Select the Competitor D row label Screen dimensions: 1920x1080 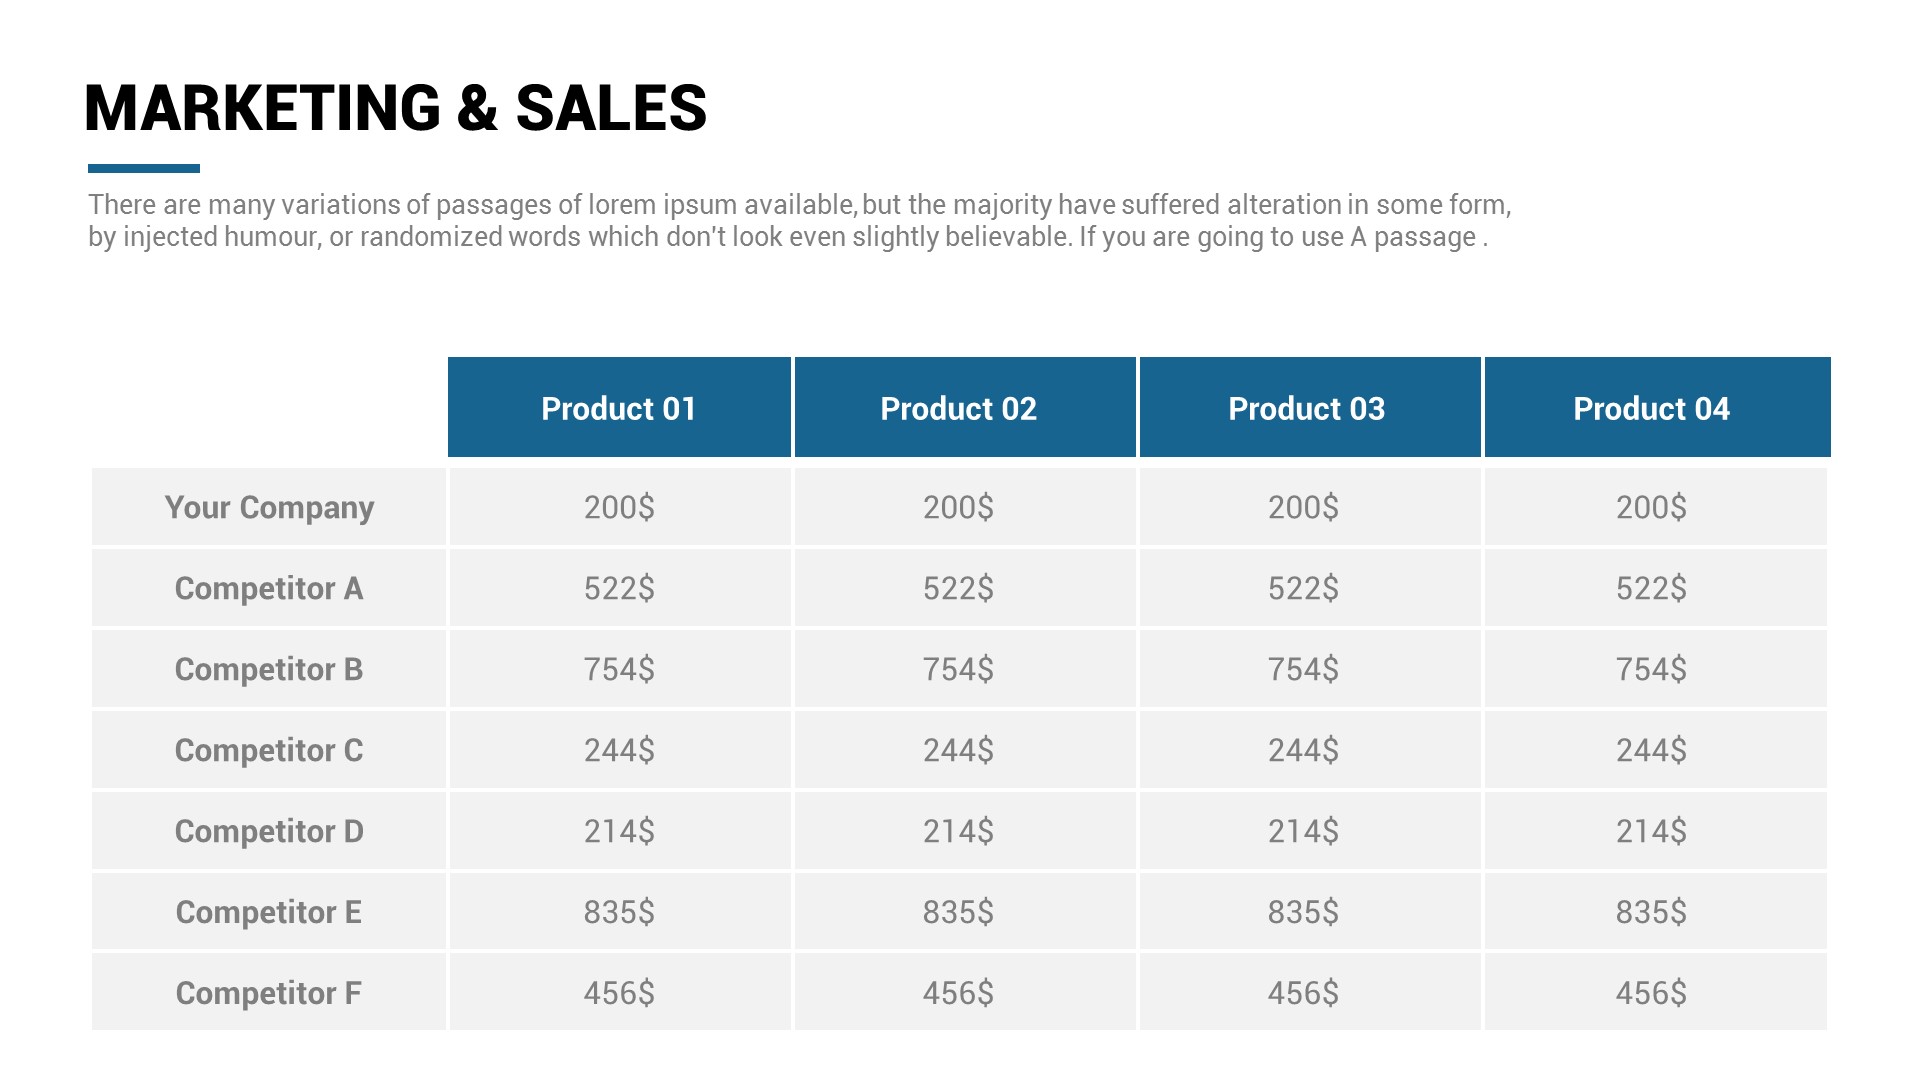[x=269, y=831]
